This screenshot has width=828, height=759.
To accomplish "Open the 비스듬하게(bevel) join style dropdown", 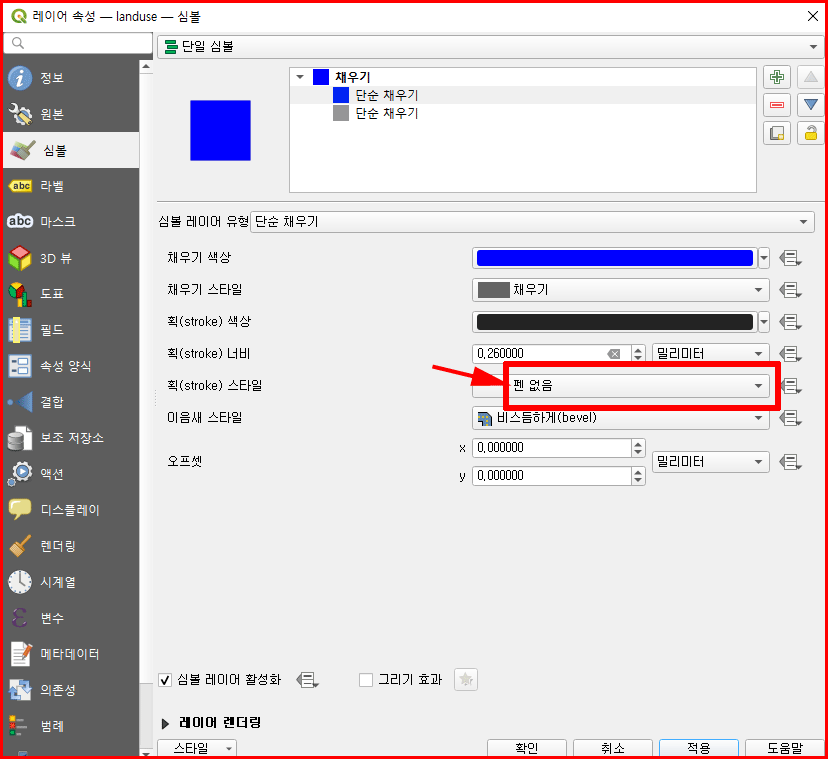I will [620, 418].
